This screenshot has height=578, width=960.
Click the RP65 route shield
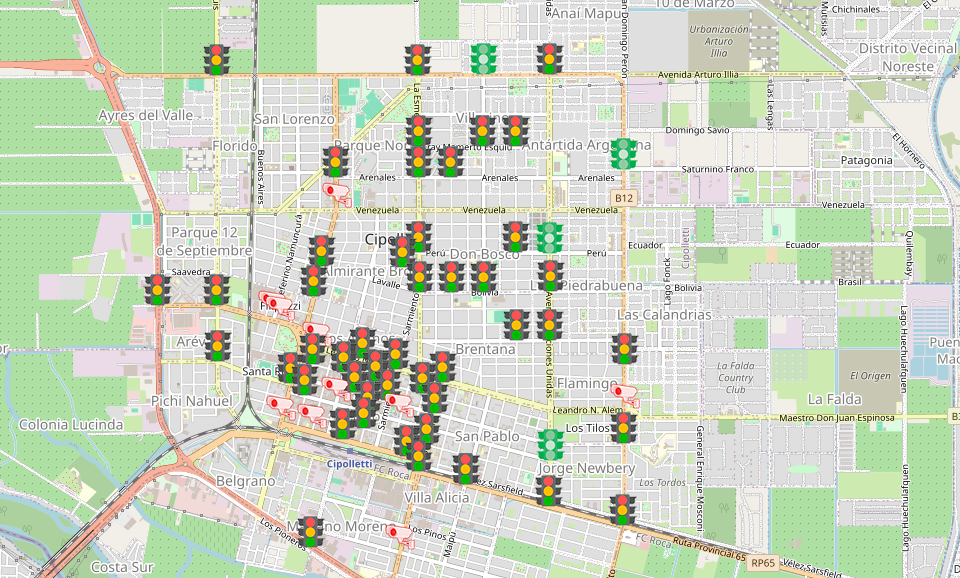click(x=763, y=563)
